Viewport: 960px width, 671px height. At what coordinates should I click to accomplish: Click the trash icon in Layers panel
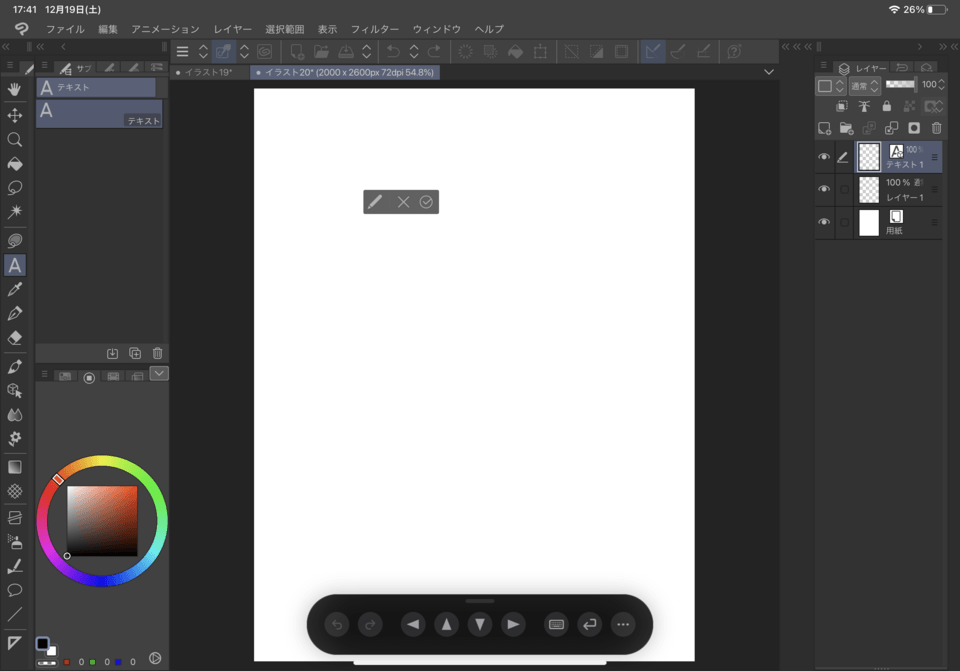click(936, 128)
